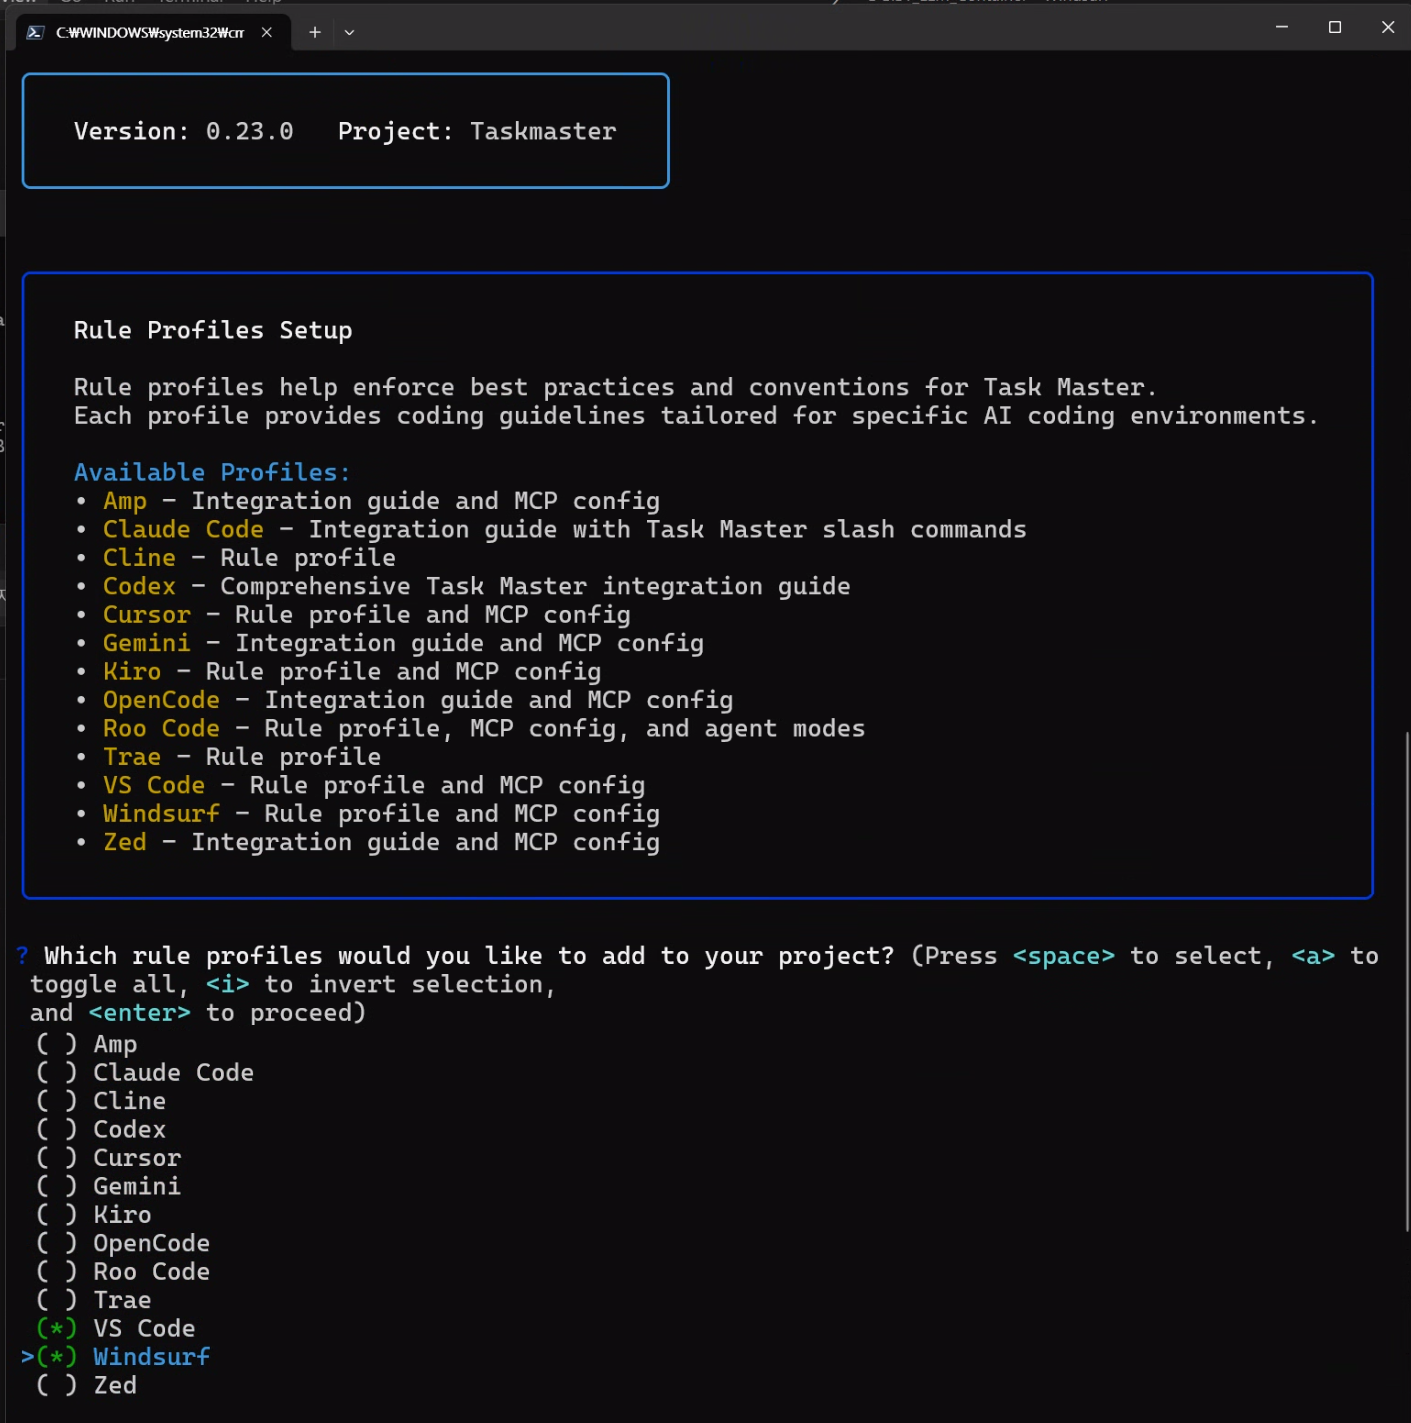Select the cmd terminal tab
Image resolution: width=1411 pixels, height=1423 pixels.
point(153,32)
